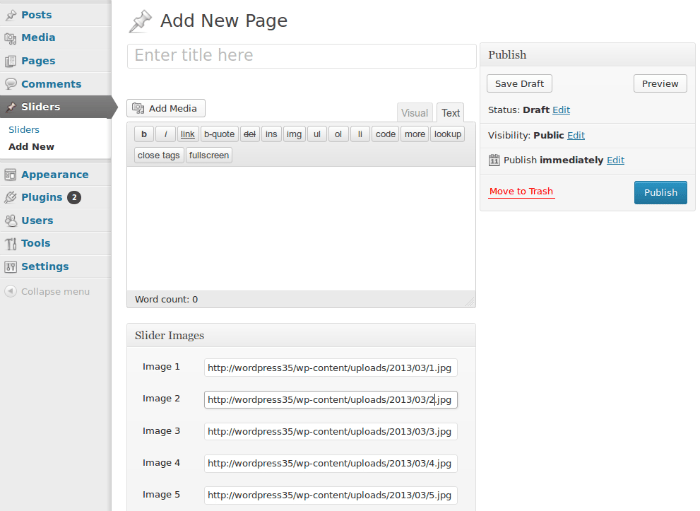Edit the Visibility setting
Image resolution: width=700 pixels, height=511 pixels.
[576, 135]
